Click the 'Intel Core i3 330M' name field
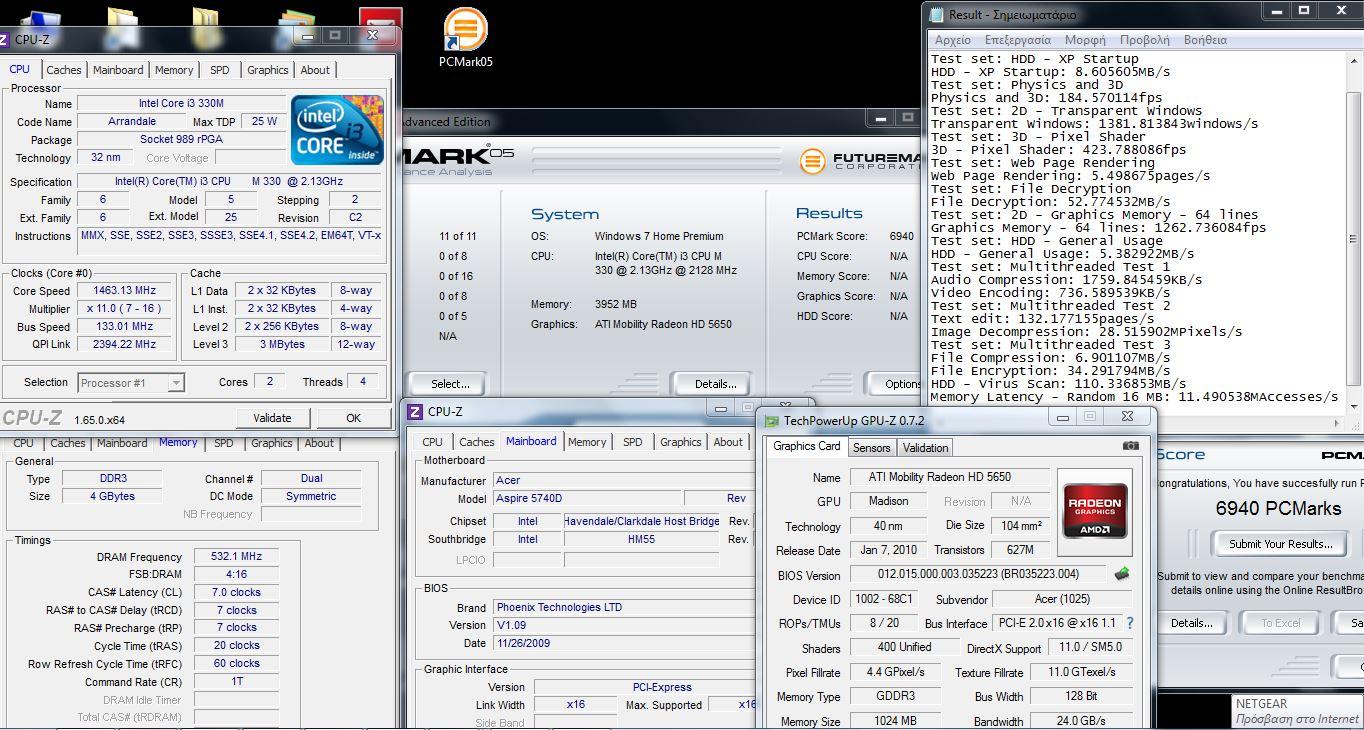The width and height of the screenshot is (1364, 730). click(181, 104)
